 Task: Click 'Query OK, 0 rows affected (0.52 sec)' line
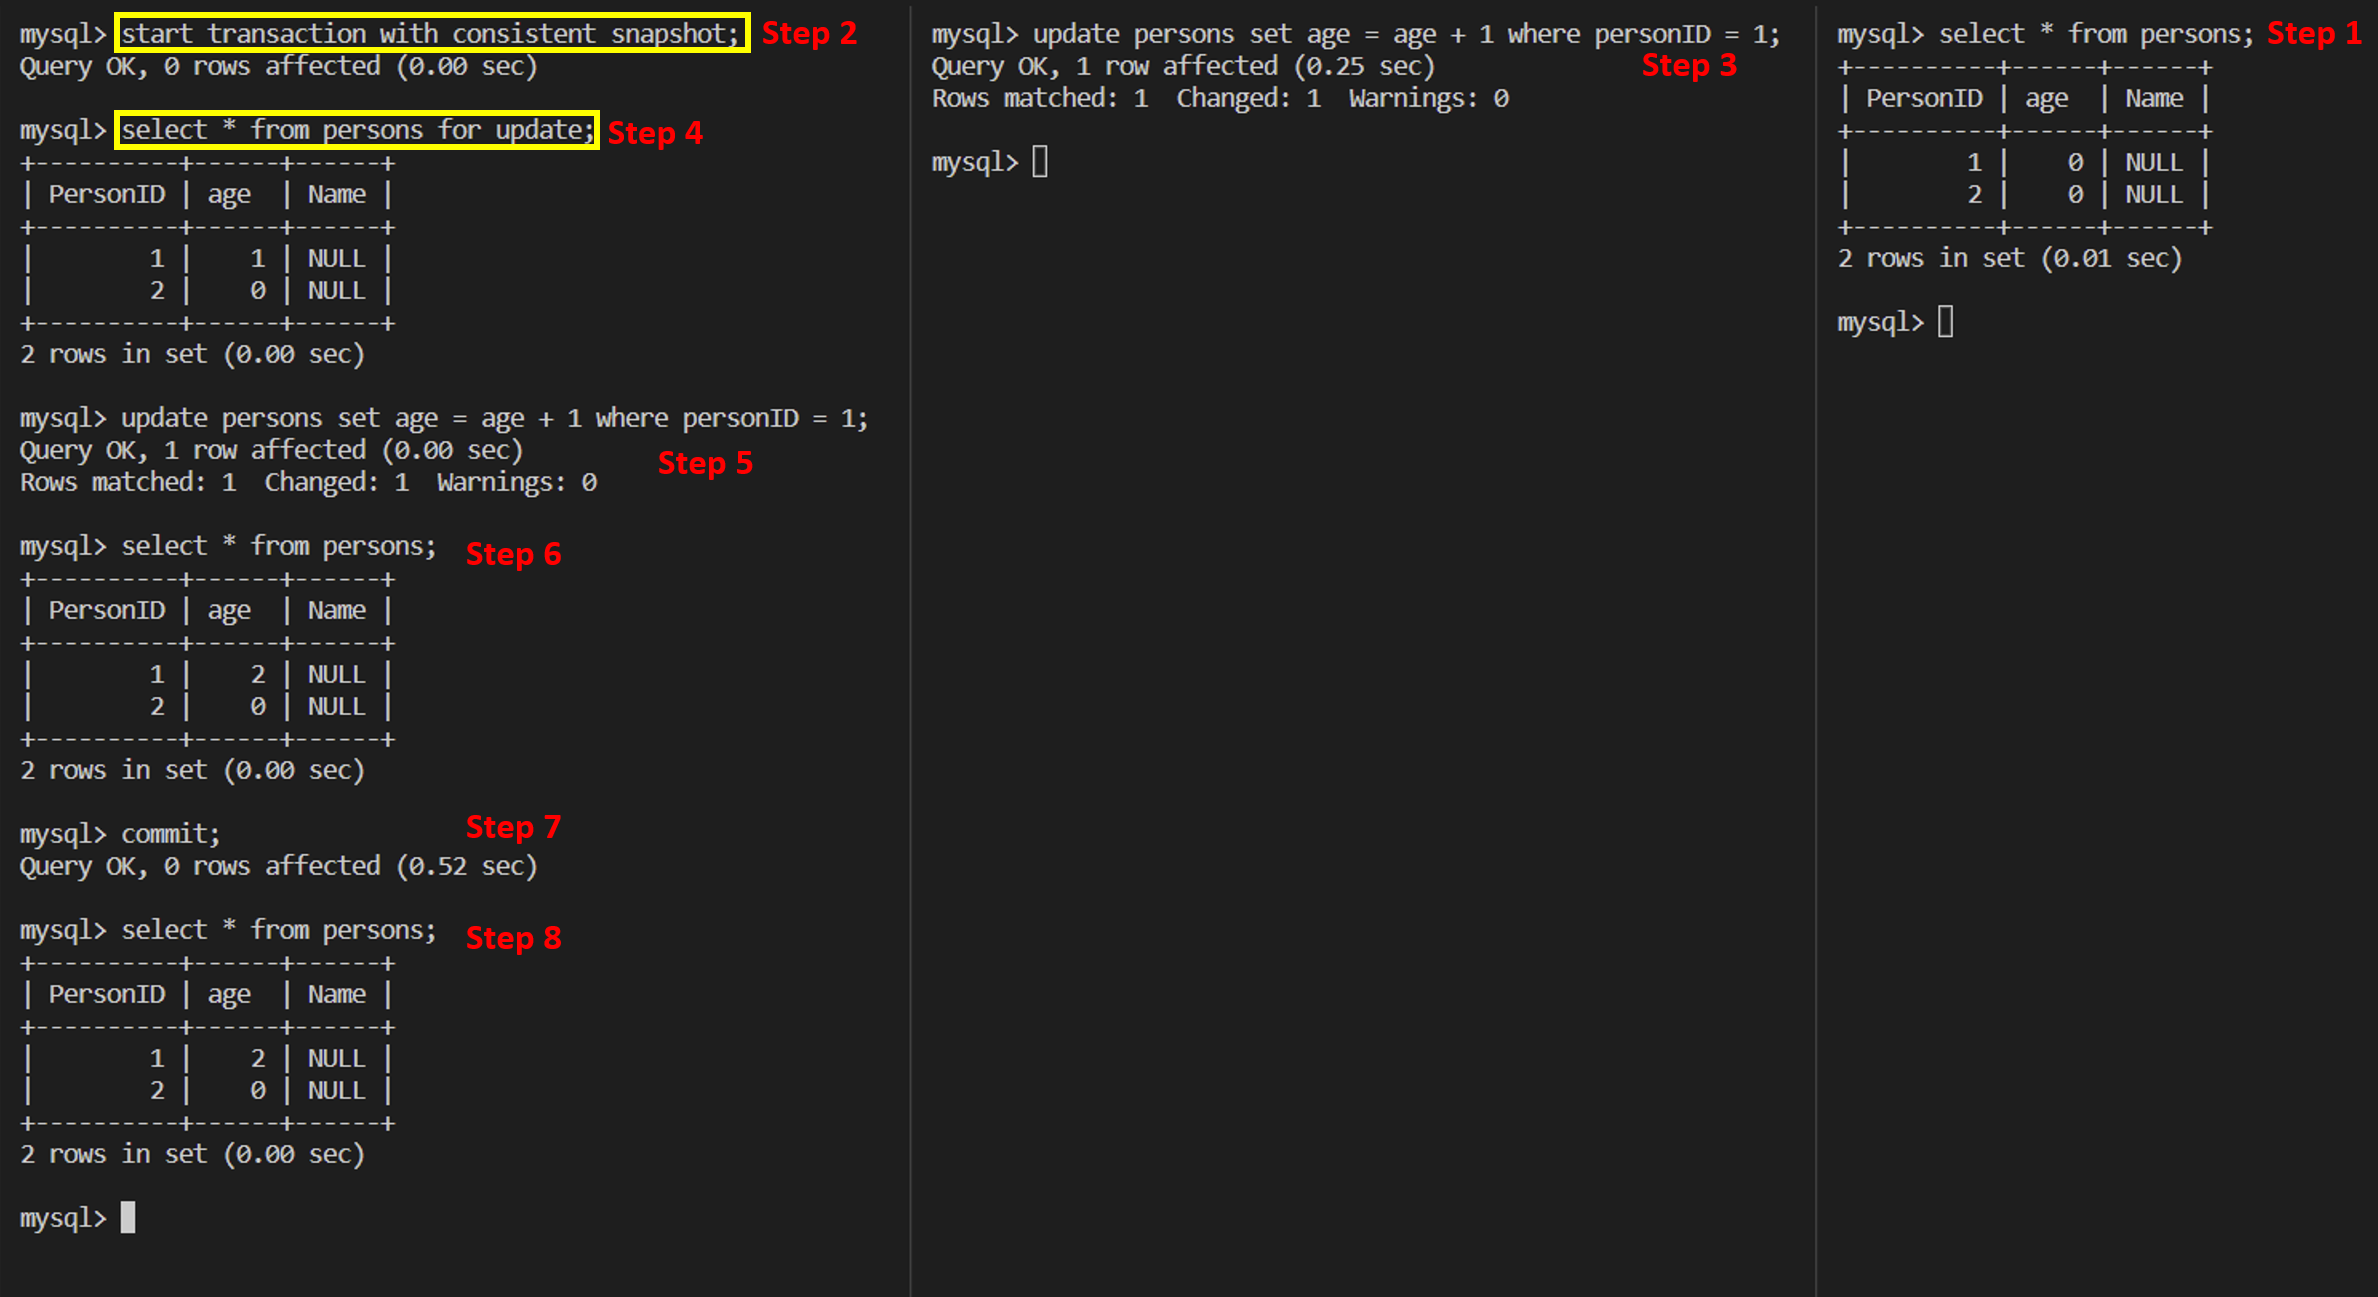[x=278, y=866]
